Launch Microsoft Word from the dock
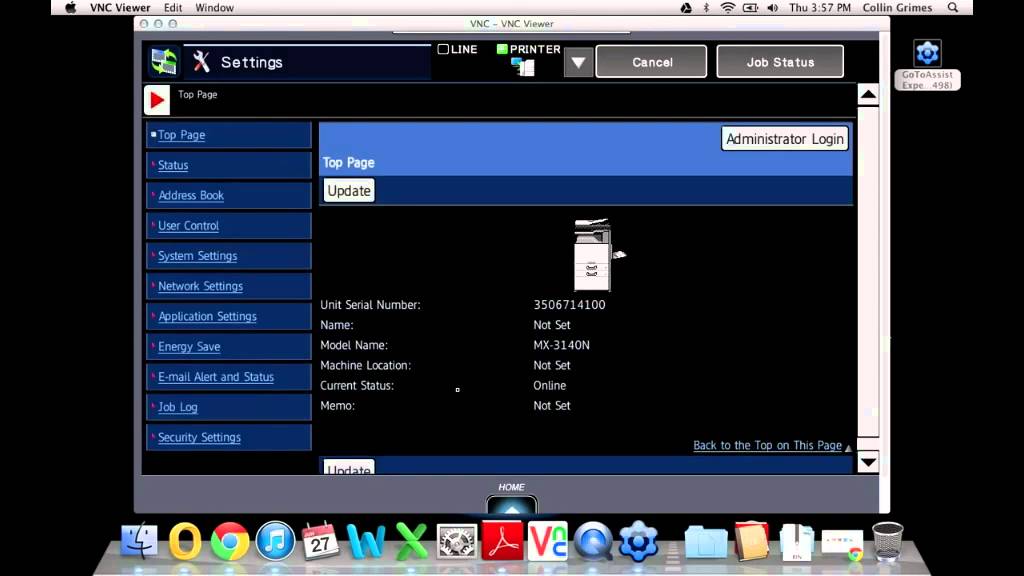 click(365, 541)
